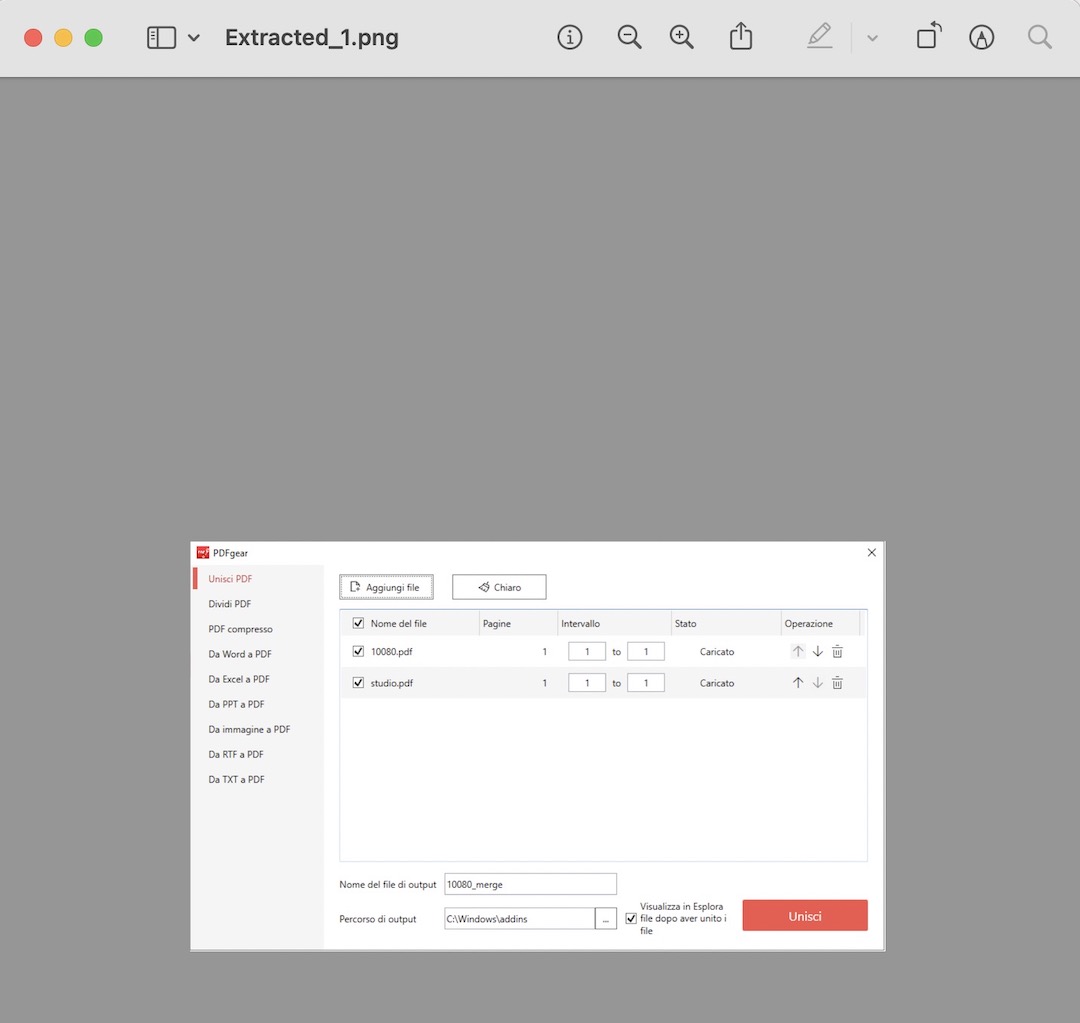
Task: Open the sidebar view options dropdown
Action: pos(194,38)
